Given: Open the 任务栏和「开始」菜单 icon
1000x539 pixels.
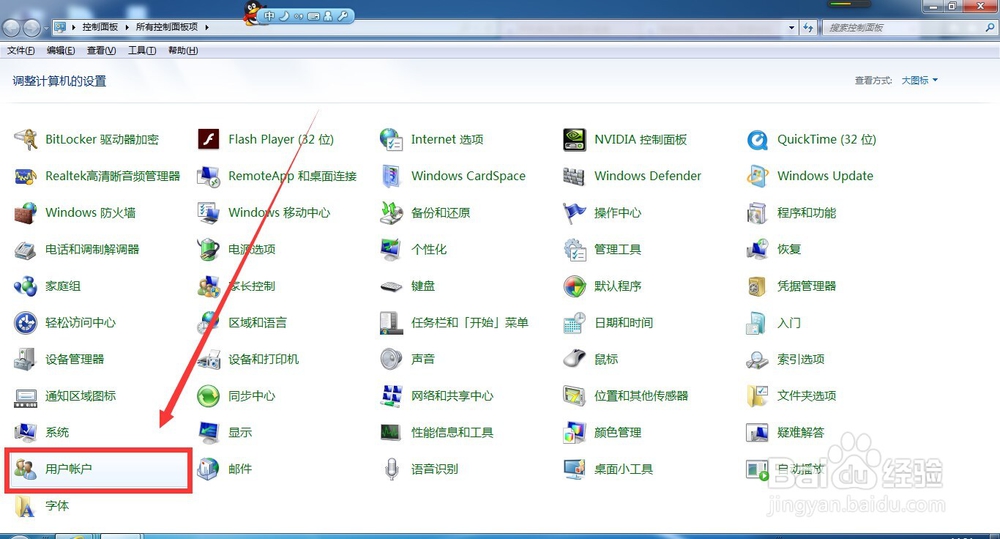Looking at the screenshot, I should [391, 323].
